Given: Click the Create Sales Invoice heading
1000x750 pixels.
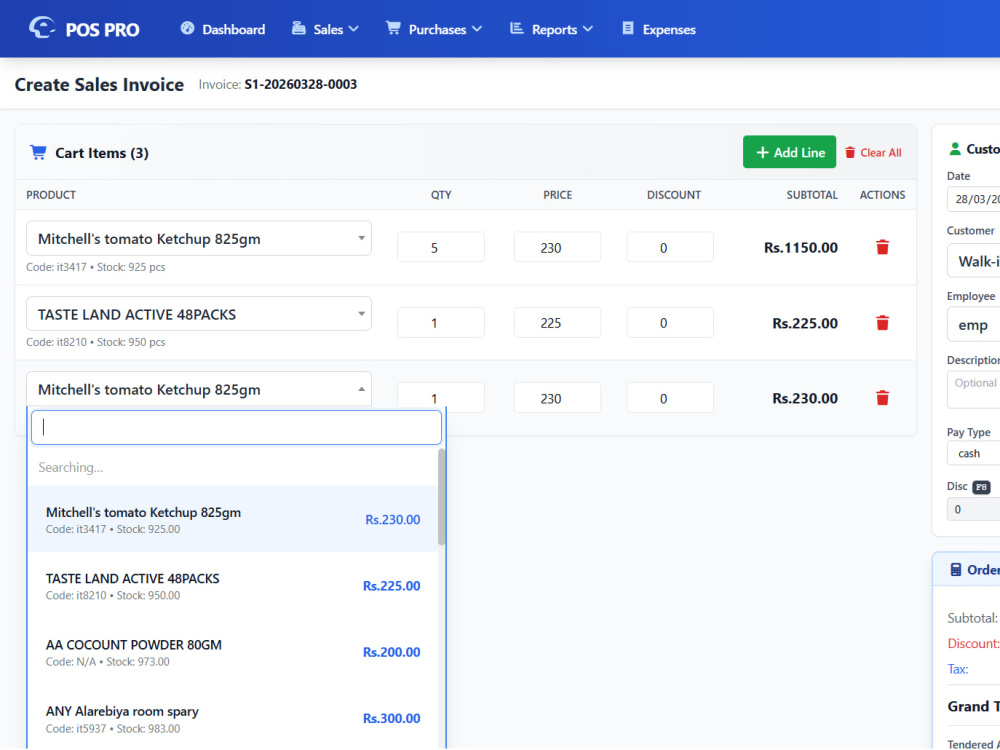Looking at the screenshot, I should 99,84.
